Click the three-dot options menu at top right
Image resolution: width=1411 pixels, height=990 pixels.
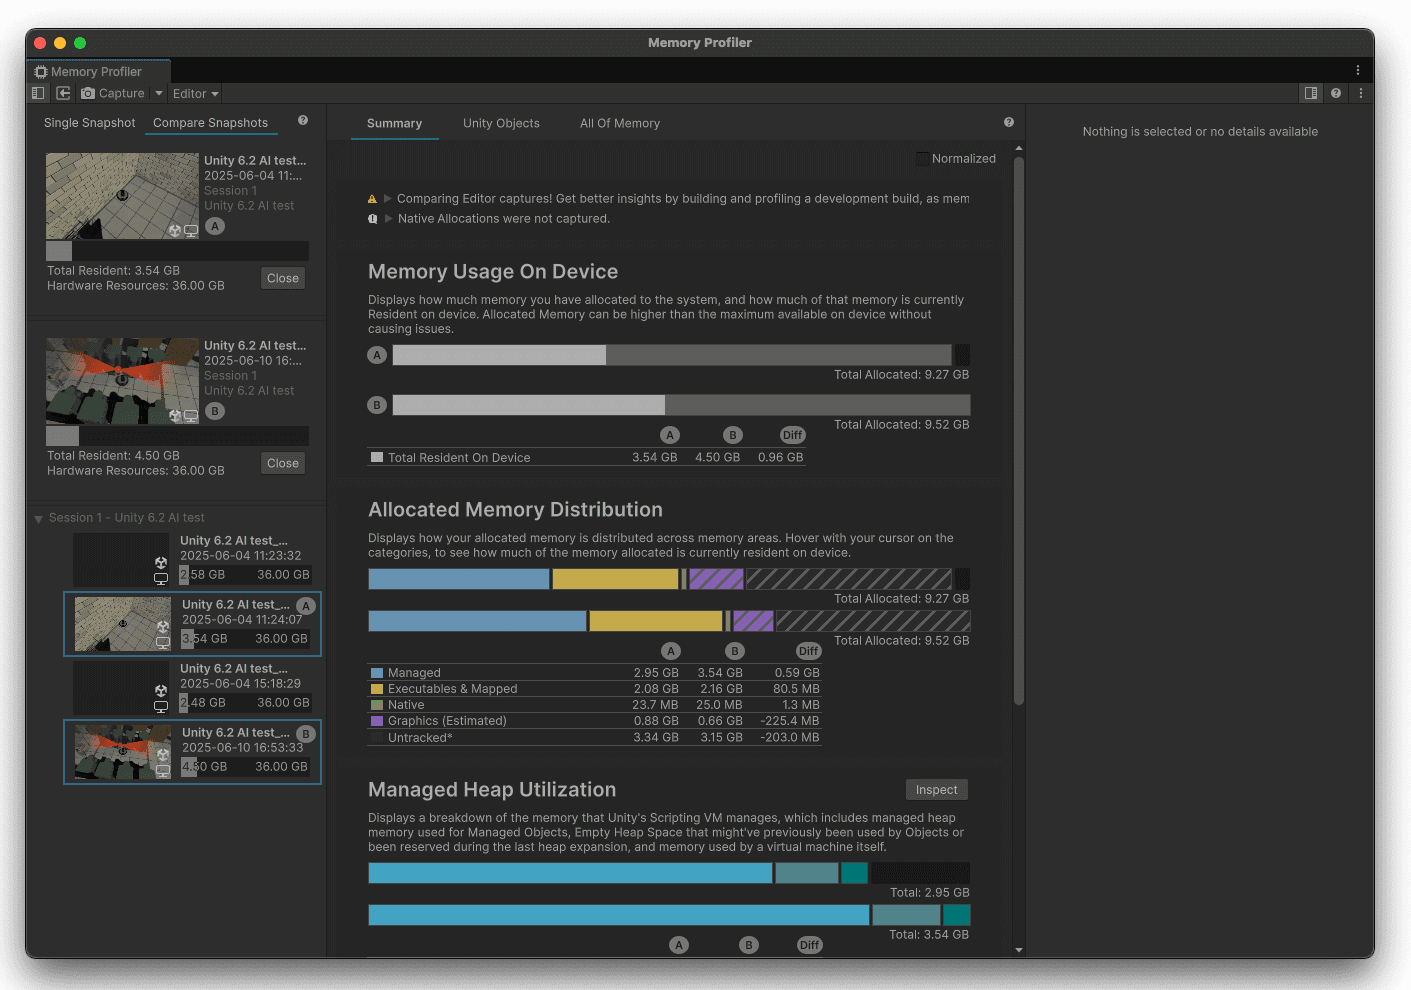tap(1358, 70)
